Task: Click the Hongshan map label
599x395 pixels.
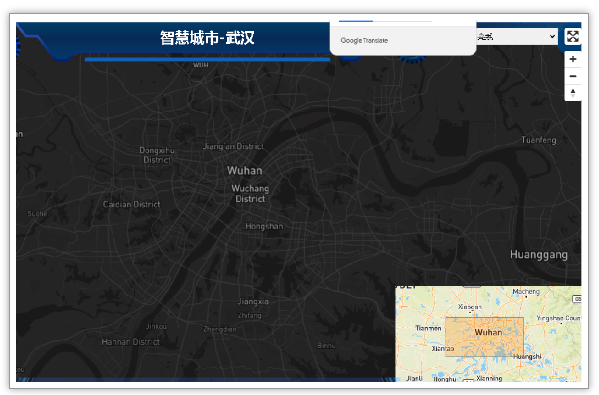Action: click(x=264, y=226)
